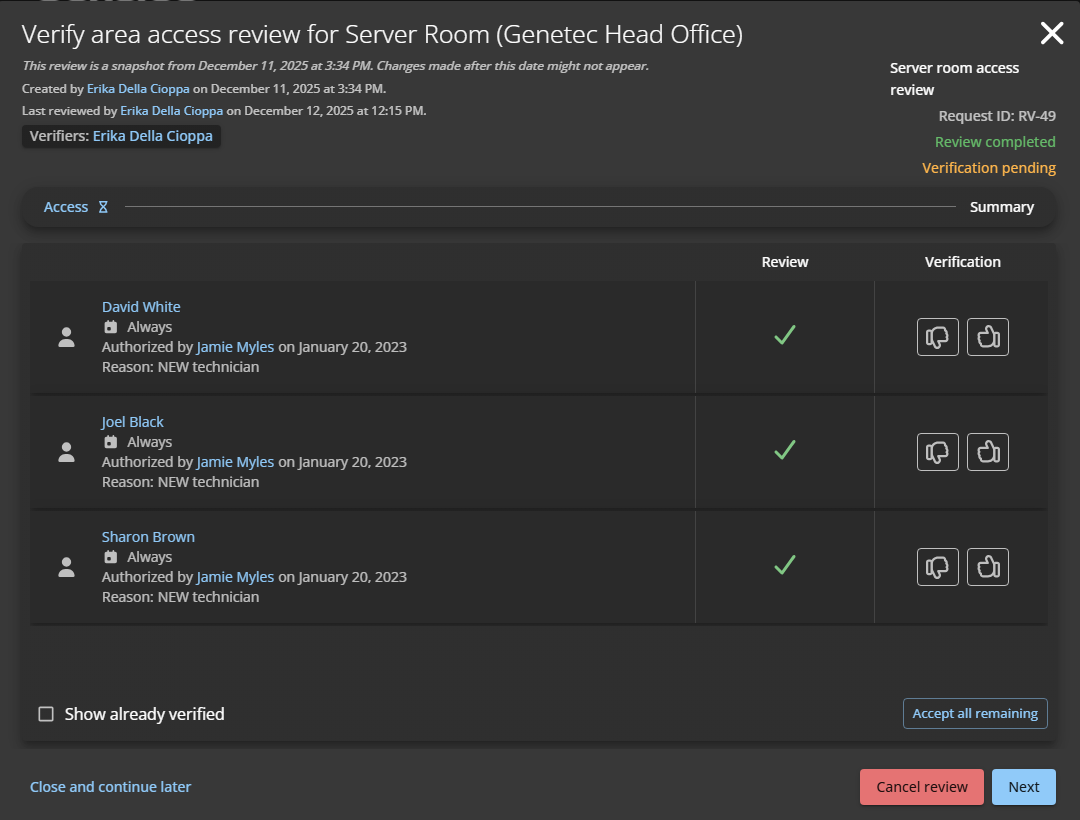Approve David White with the thumbs-up icon
This screenshot has width=1080, height=820.
pyautogui.click(x=988, y=337)
